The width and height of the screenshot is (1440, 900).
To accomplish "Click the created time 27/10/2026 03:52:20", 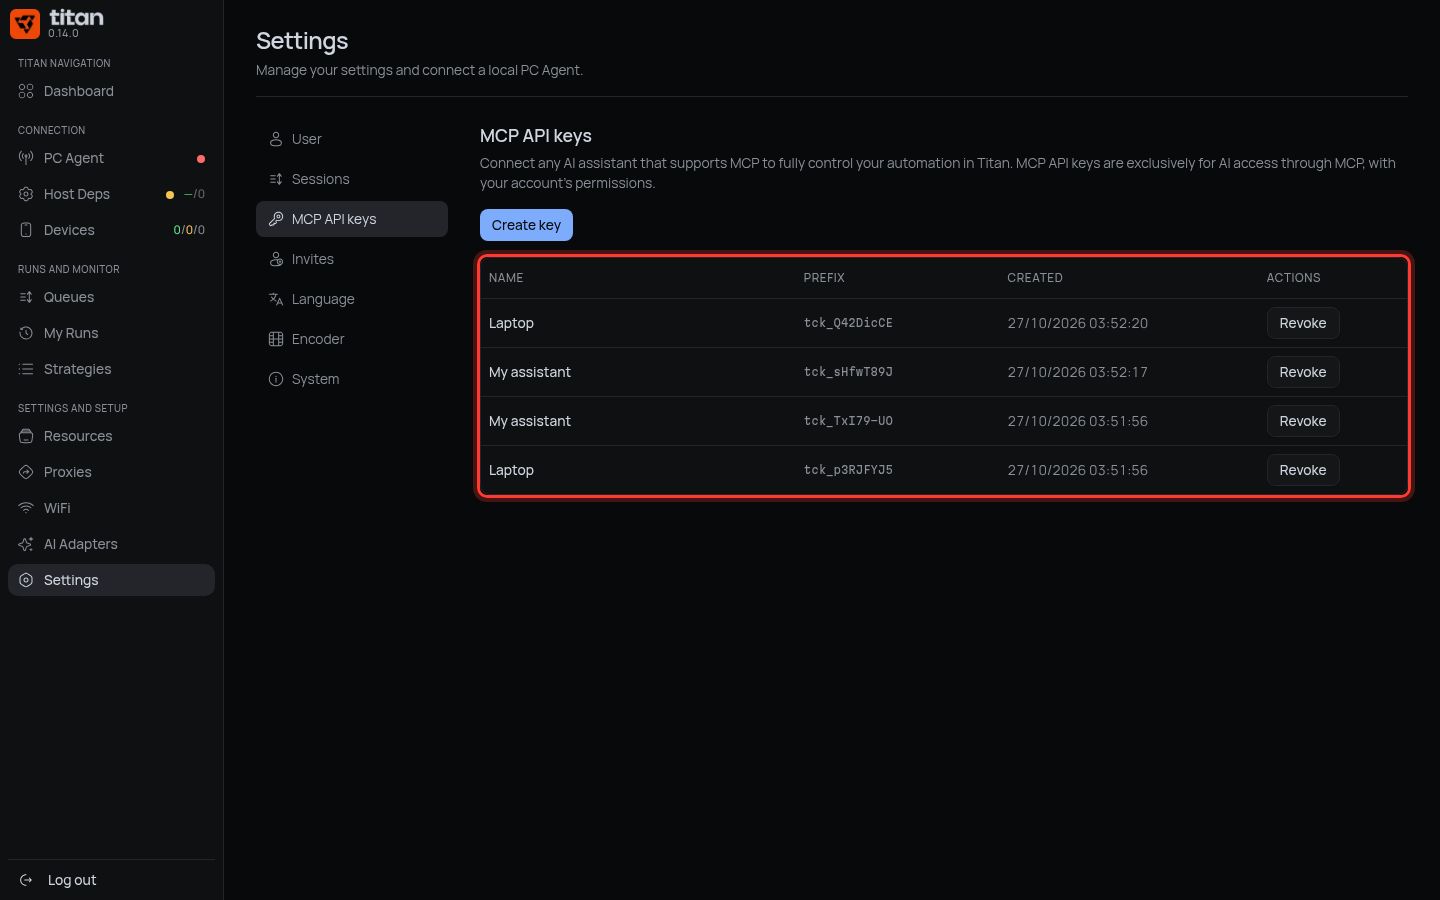I will [1078, 323].
